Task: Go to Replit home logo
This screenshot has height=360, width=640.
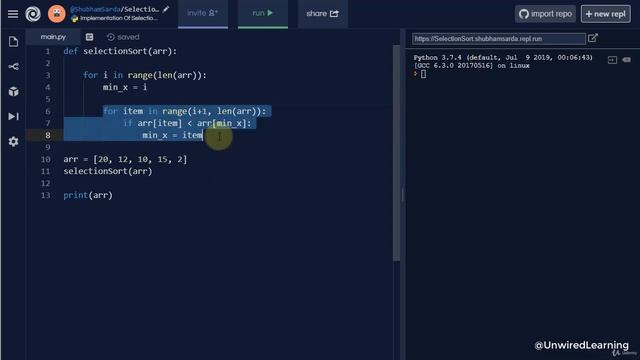Action: [33, 14]
